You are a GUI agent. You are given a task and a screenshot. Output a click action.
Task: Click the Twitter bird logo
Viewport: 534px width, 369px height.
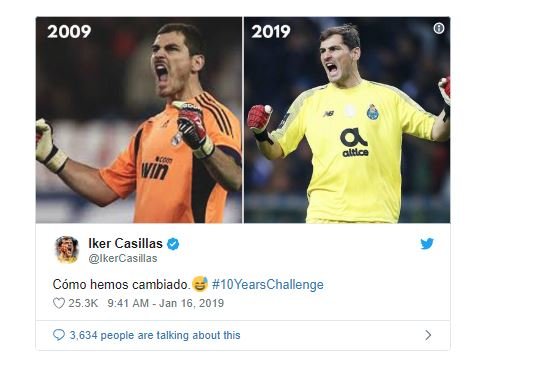(427, 244)
